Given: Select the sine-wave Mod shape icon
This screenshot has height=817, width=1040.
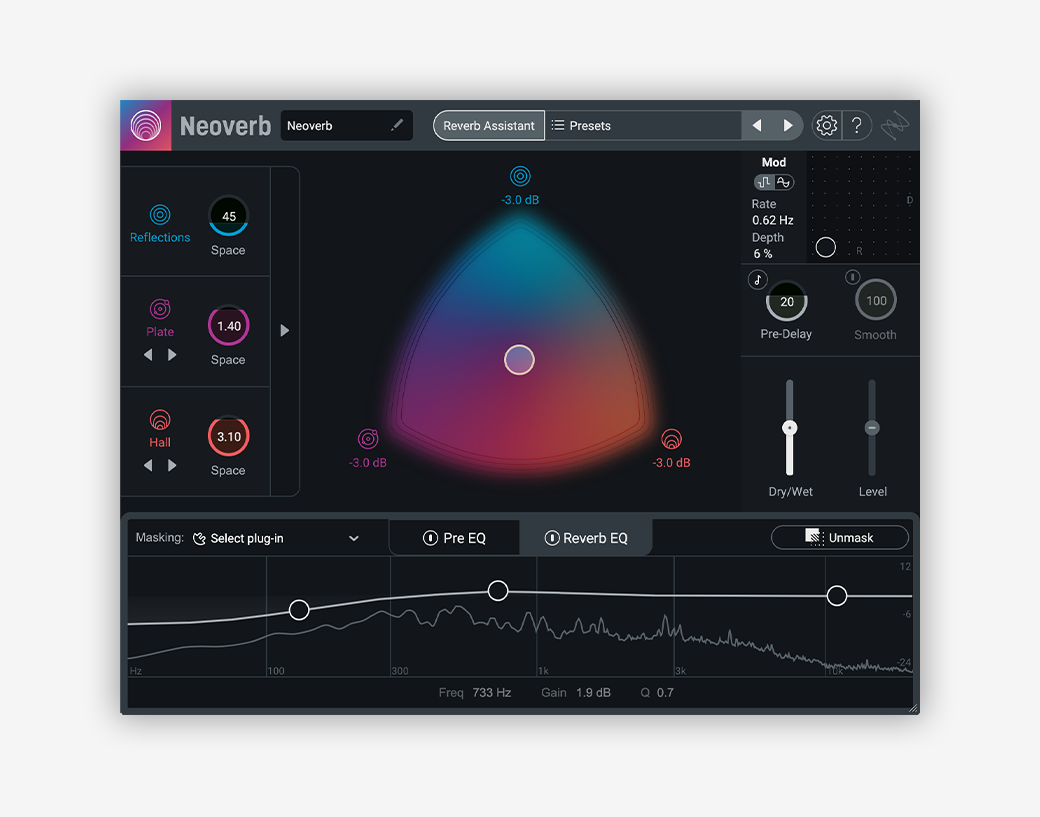Looking at the screenshot, I should (783, 182).
